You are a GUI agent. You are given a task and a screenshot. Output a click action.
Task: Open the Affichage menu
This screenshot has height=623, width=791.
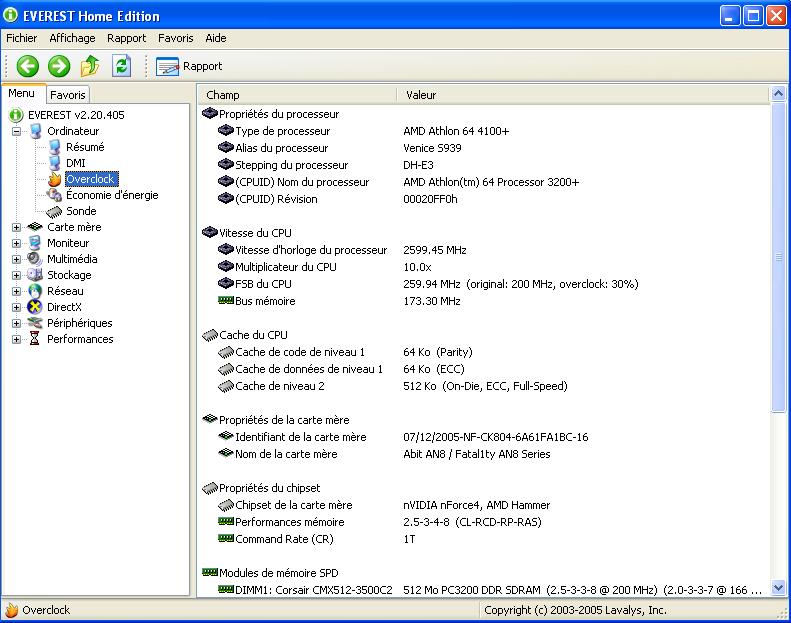(72, 38)
